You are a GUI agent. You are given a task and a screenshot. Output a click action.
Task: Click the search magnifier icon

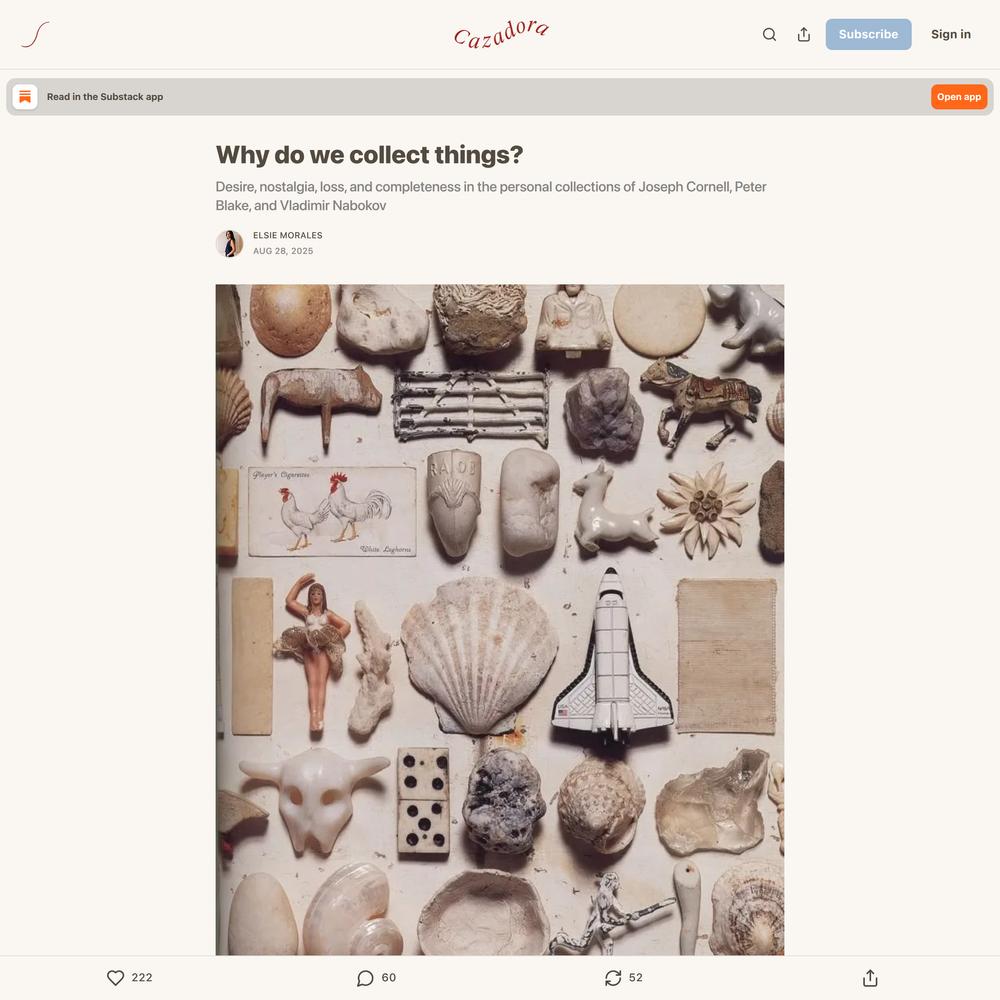(x=769, y=34)
